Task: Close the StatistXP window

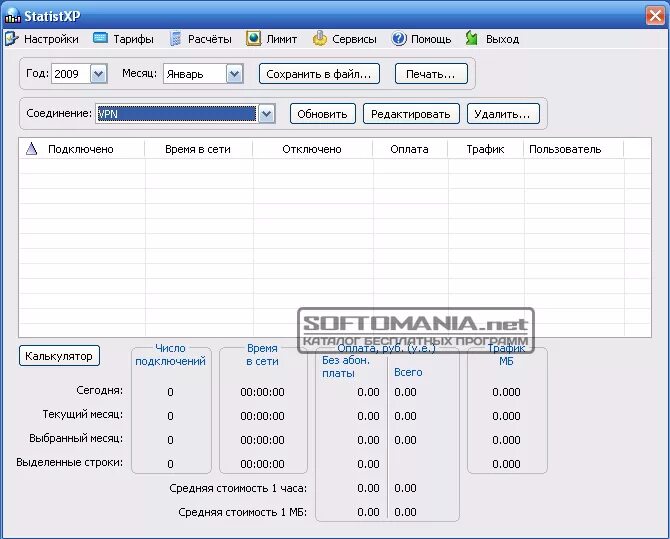Action: click(655, 16)
